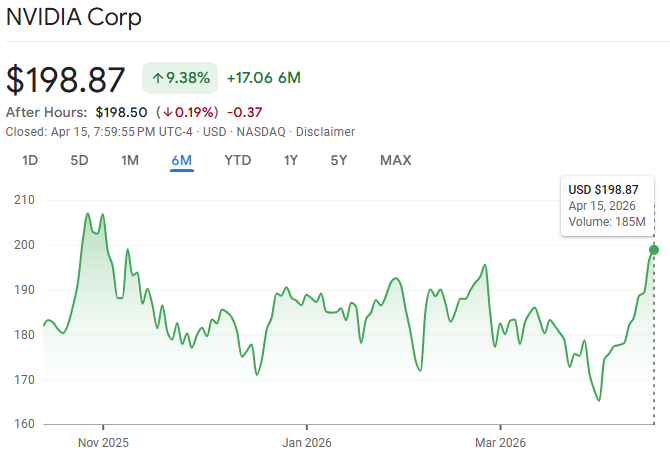Click the 200 y-axis label

click(x=24, y=245)
